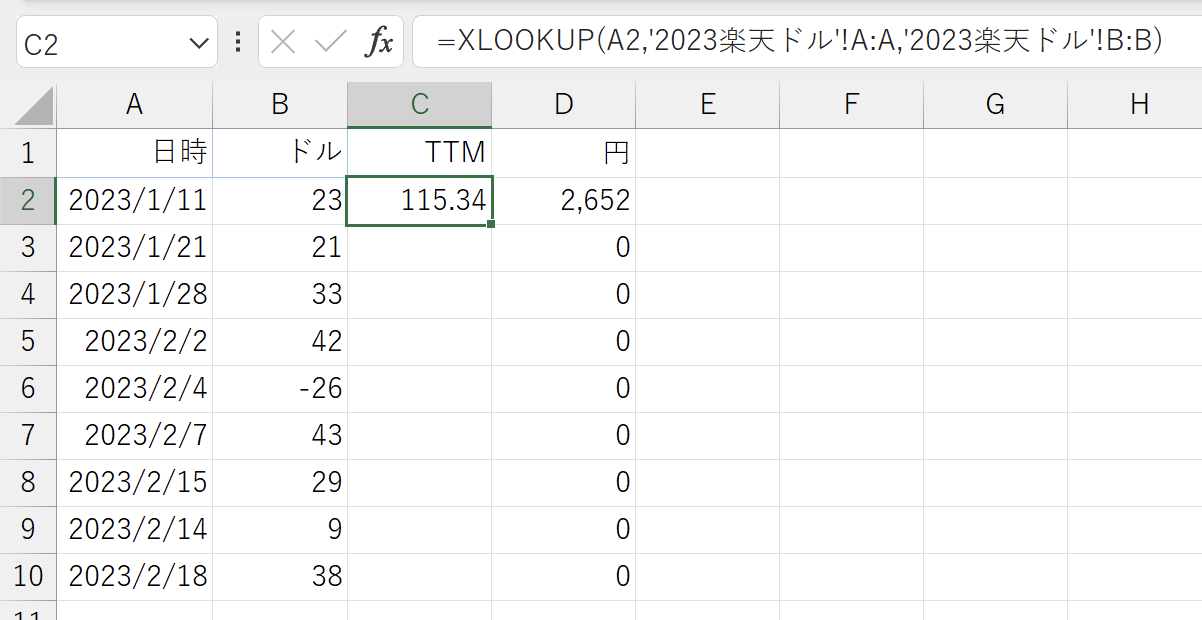Confirm the formula with the checkmark icon

tap(331, 42)
